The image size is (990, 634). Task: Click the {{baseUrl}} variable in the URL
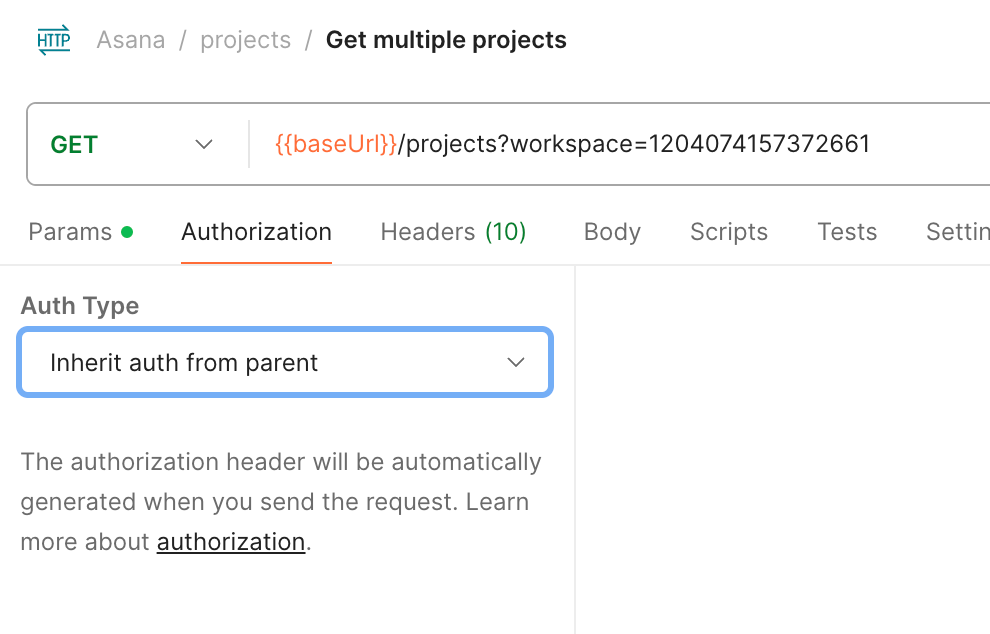tap(336, 144)
